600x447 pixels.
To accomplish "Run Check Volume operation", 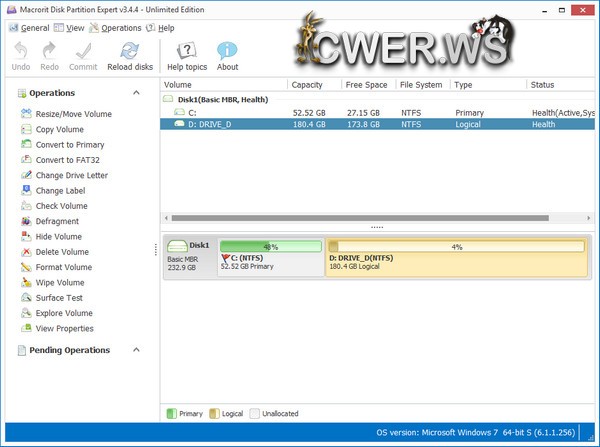I will click(x=54, y=206).
